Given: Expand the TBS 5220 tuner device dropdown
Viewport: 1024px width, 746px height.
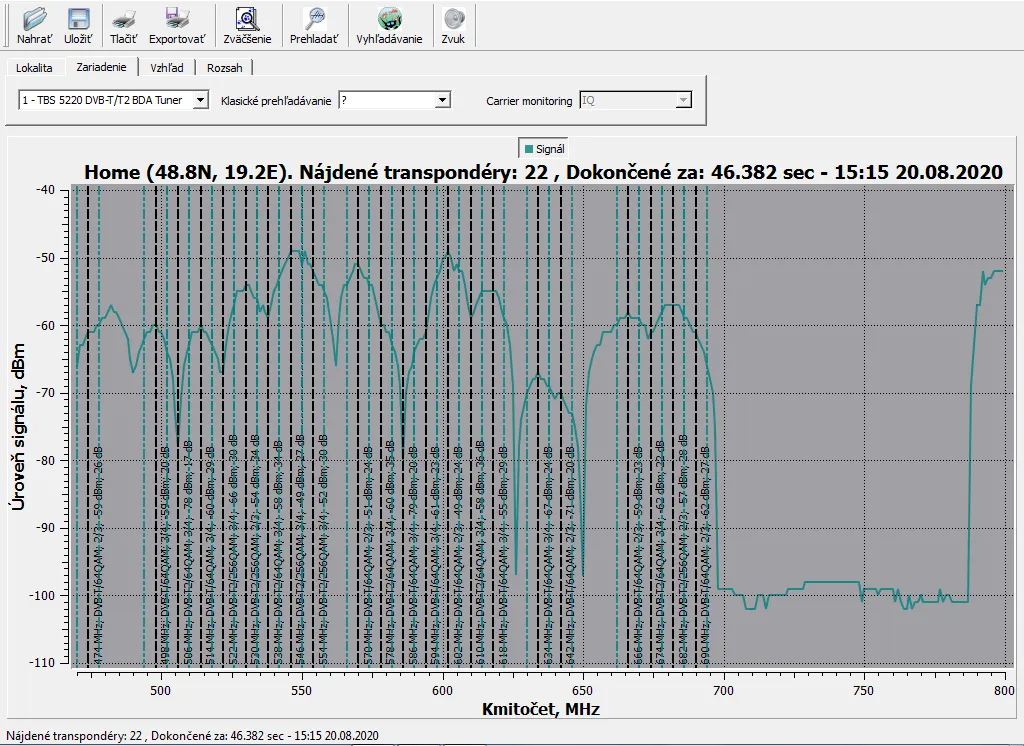Looking at the screenshot, I should (200, 100).
